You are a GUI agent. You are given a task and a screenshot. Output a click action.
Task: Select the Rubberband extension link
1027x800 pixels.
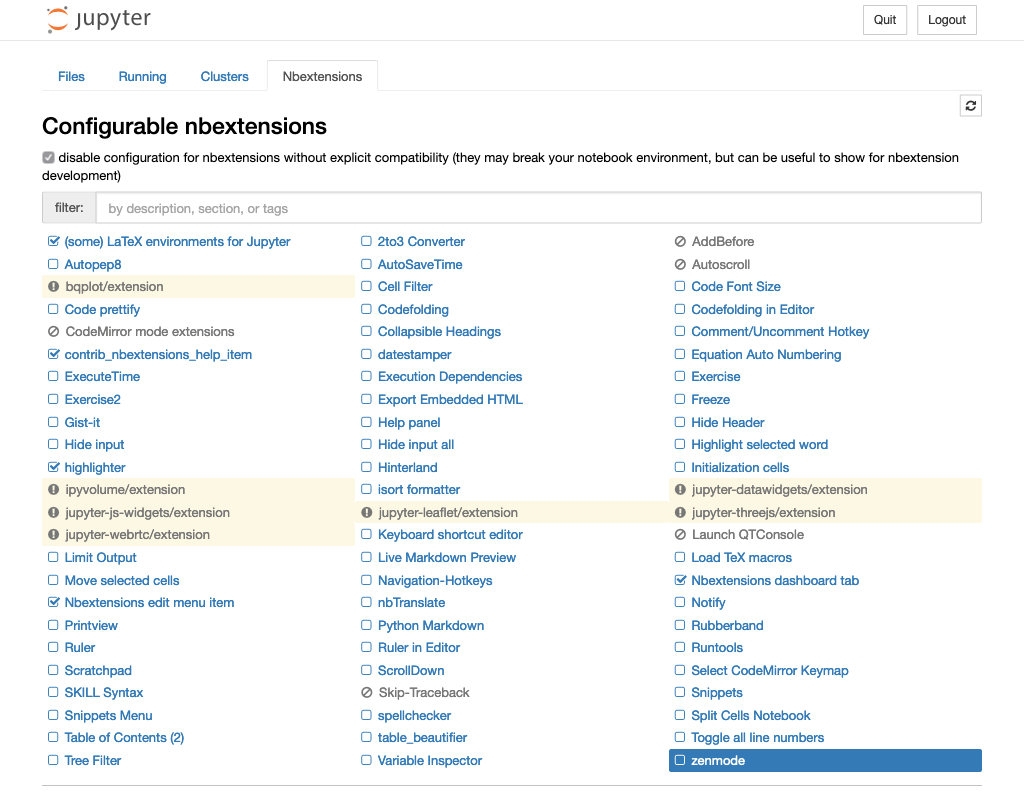tap(727, 625)
